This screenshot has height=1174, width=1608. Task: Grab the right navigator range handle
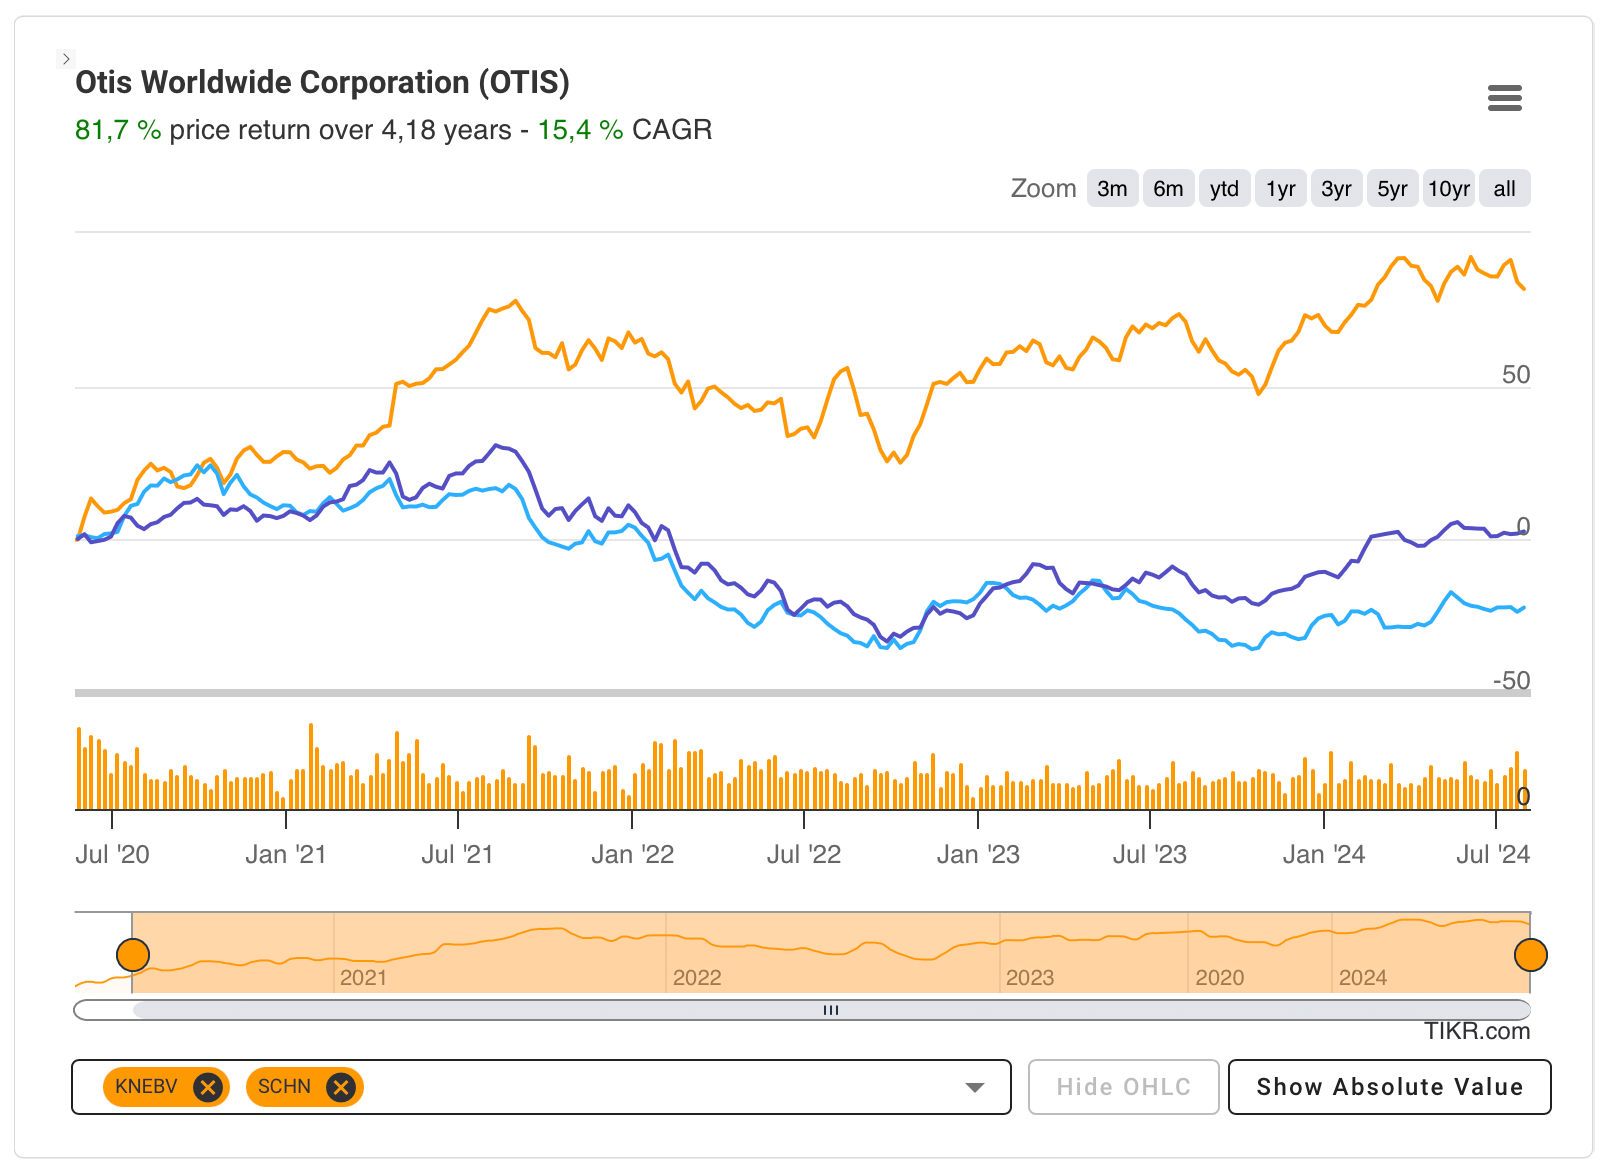pos(1530,955)
